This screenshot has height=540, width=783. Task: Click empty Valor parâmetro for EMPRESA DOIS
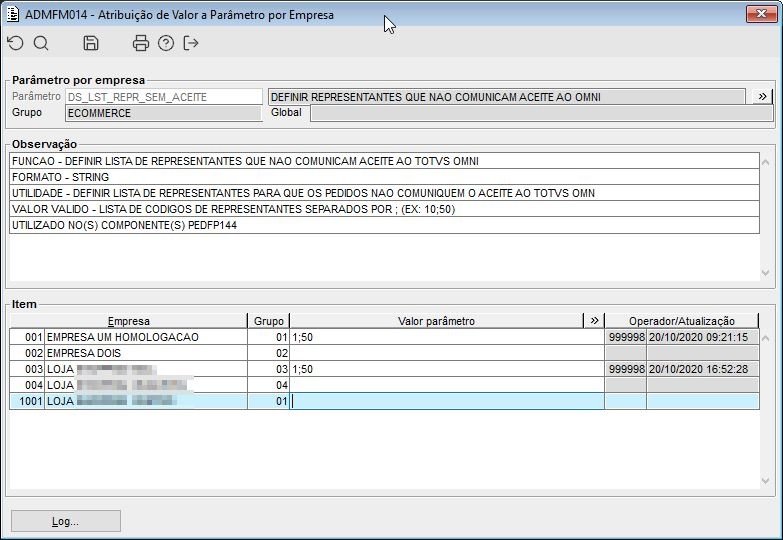447,353
